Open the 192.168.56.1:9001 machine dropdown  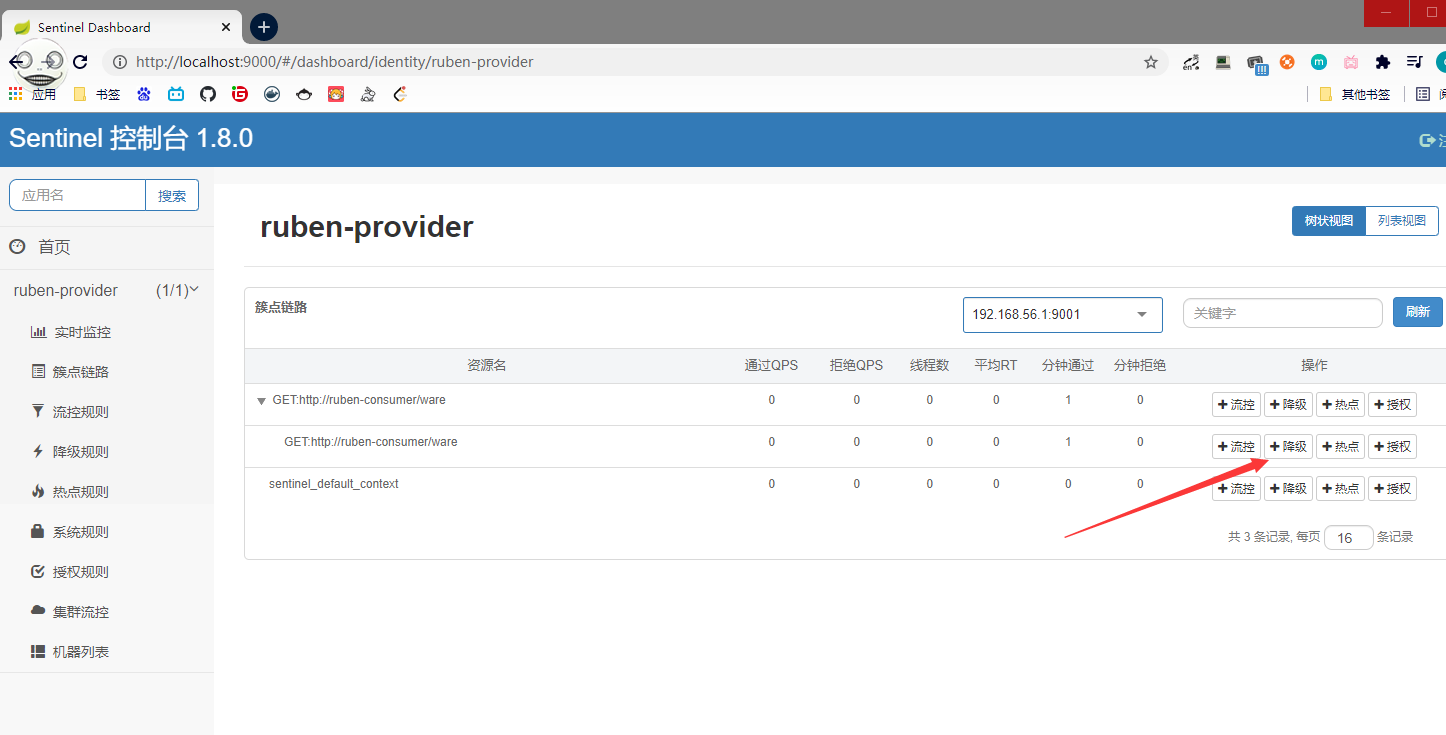click(1062, 315)
